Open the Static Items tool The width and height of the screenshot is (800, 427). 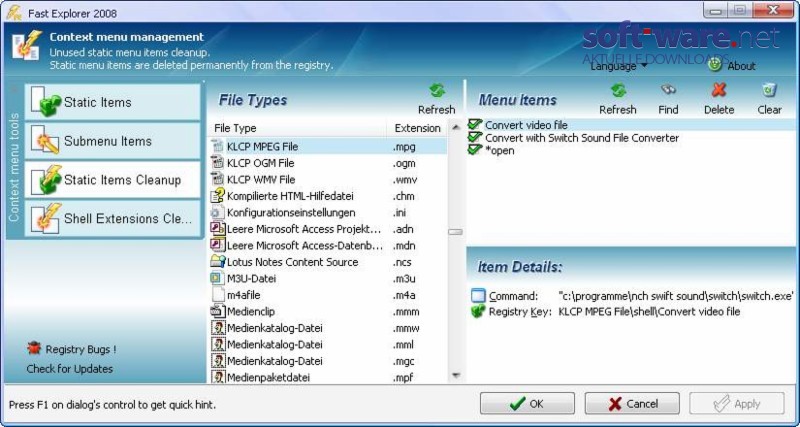(x=112, y=102)
